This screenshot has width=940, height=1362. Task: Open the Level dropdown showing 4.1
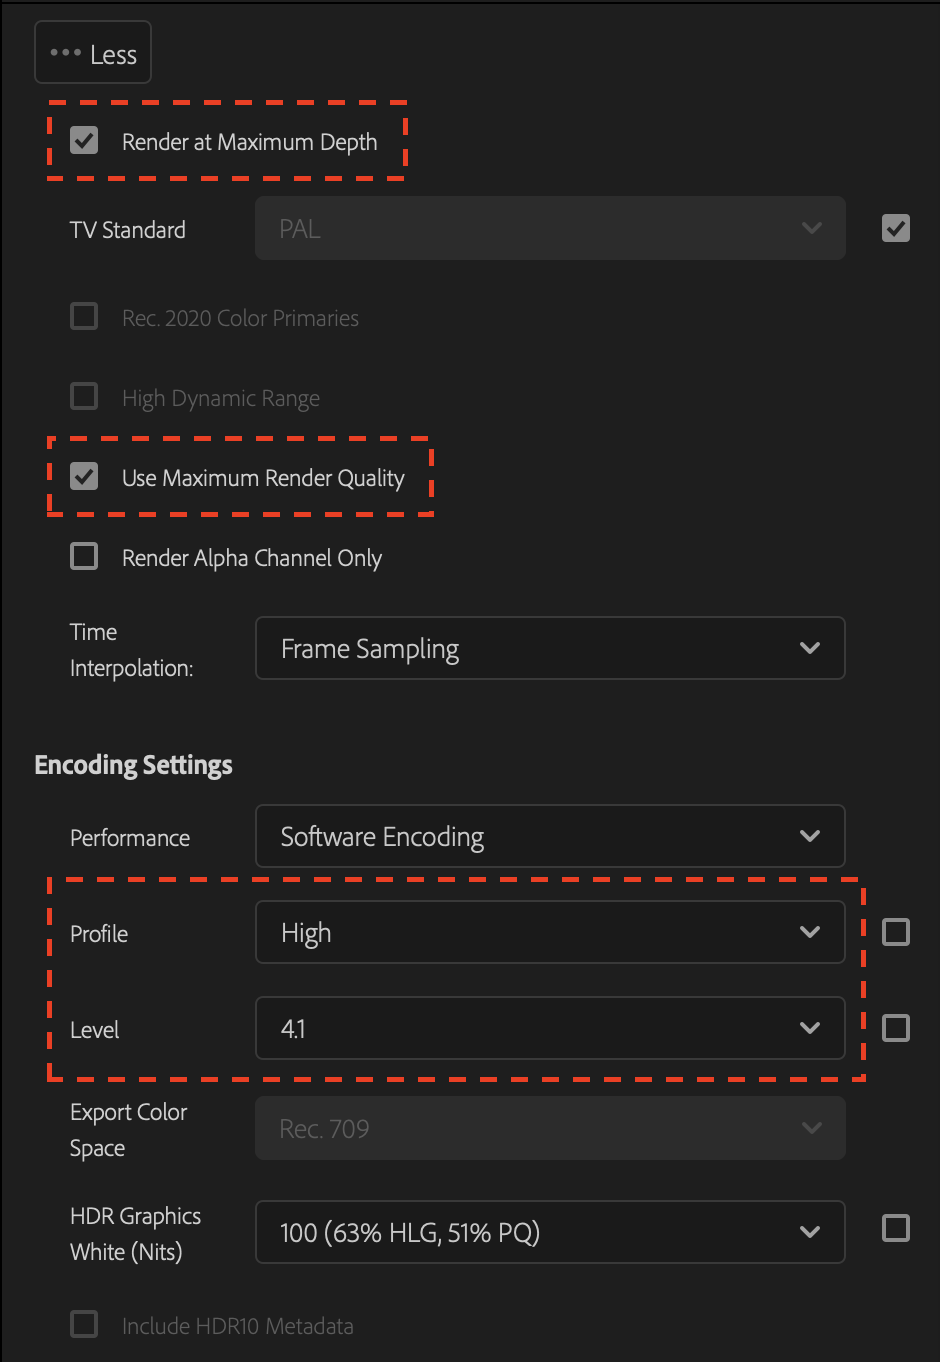point(550,1028)
